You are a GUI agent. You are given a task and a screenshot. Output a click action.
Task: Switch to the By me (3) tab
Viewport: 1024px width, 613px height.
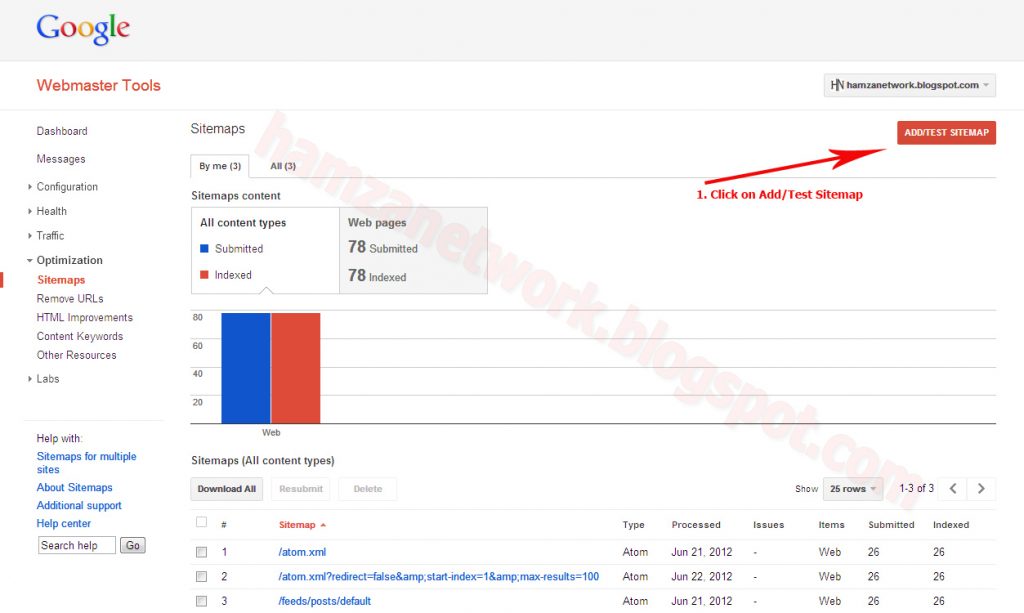(220, 166)
